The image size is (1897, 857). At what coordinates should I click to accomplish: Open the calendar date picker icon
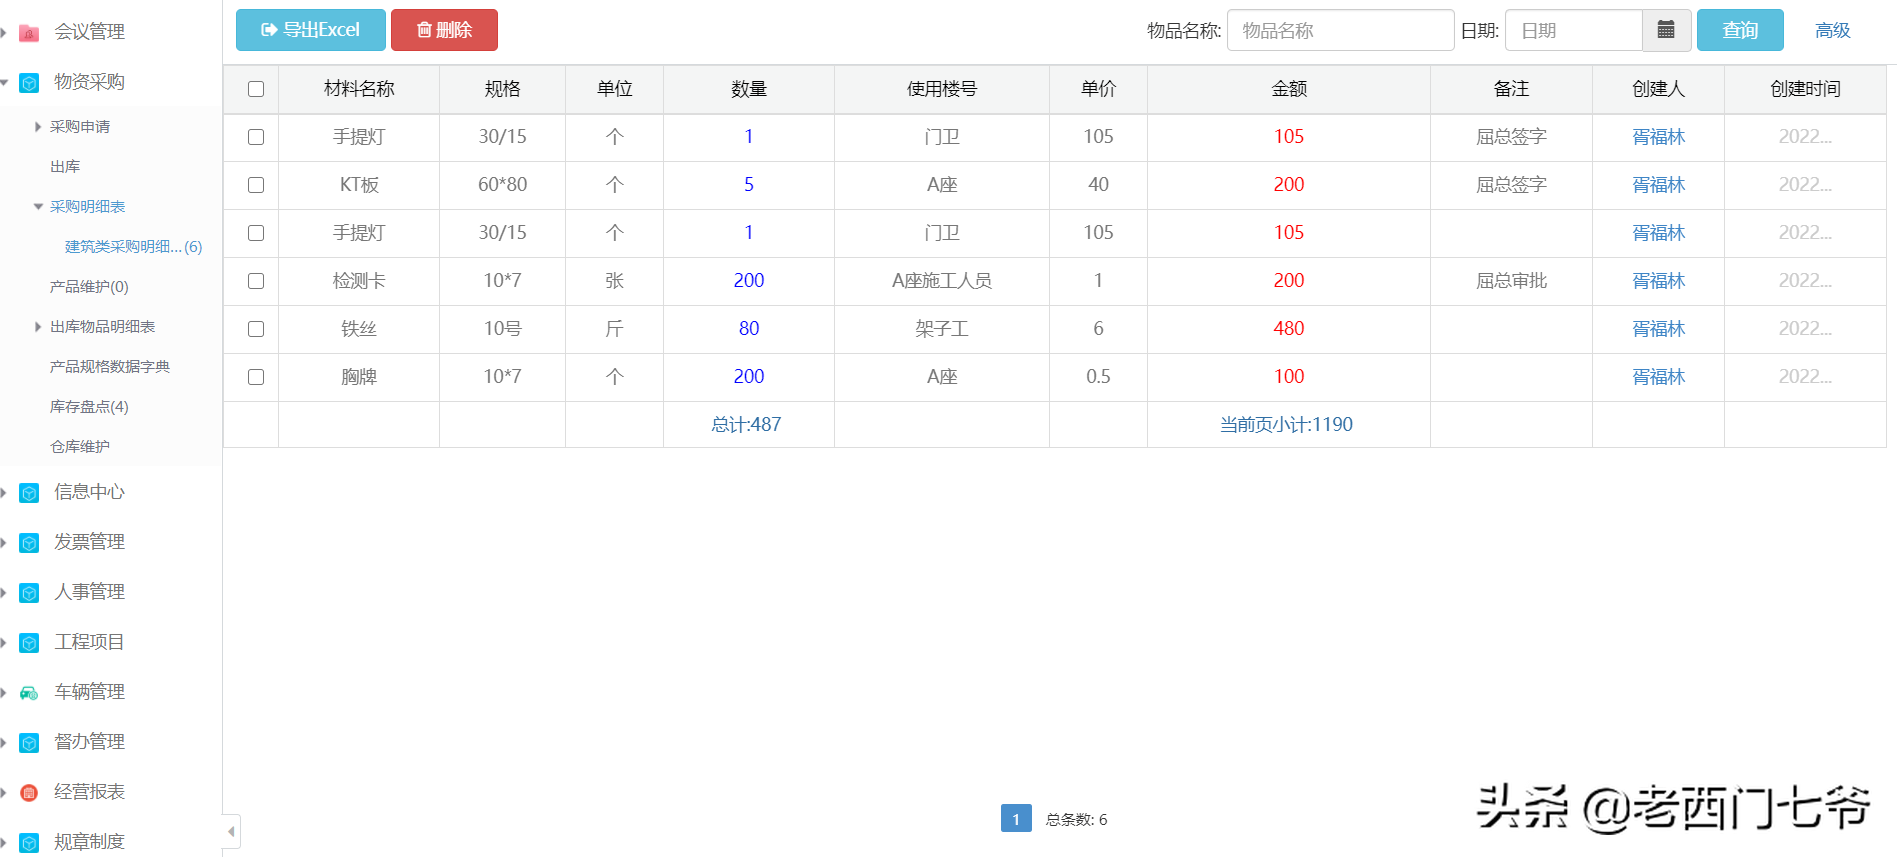1666,30
